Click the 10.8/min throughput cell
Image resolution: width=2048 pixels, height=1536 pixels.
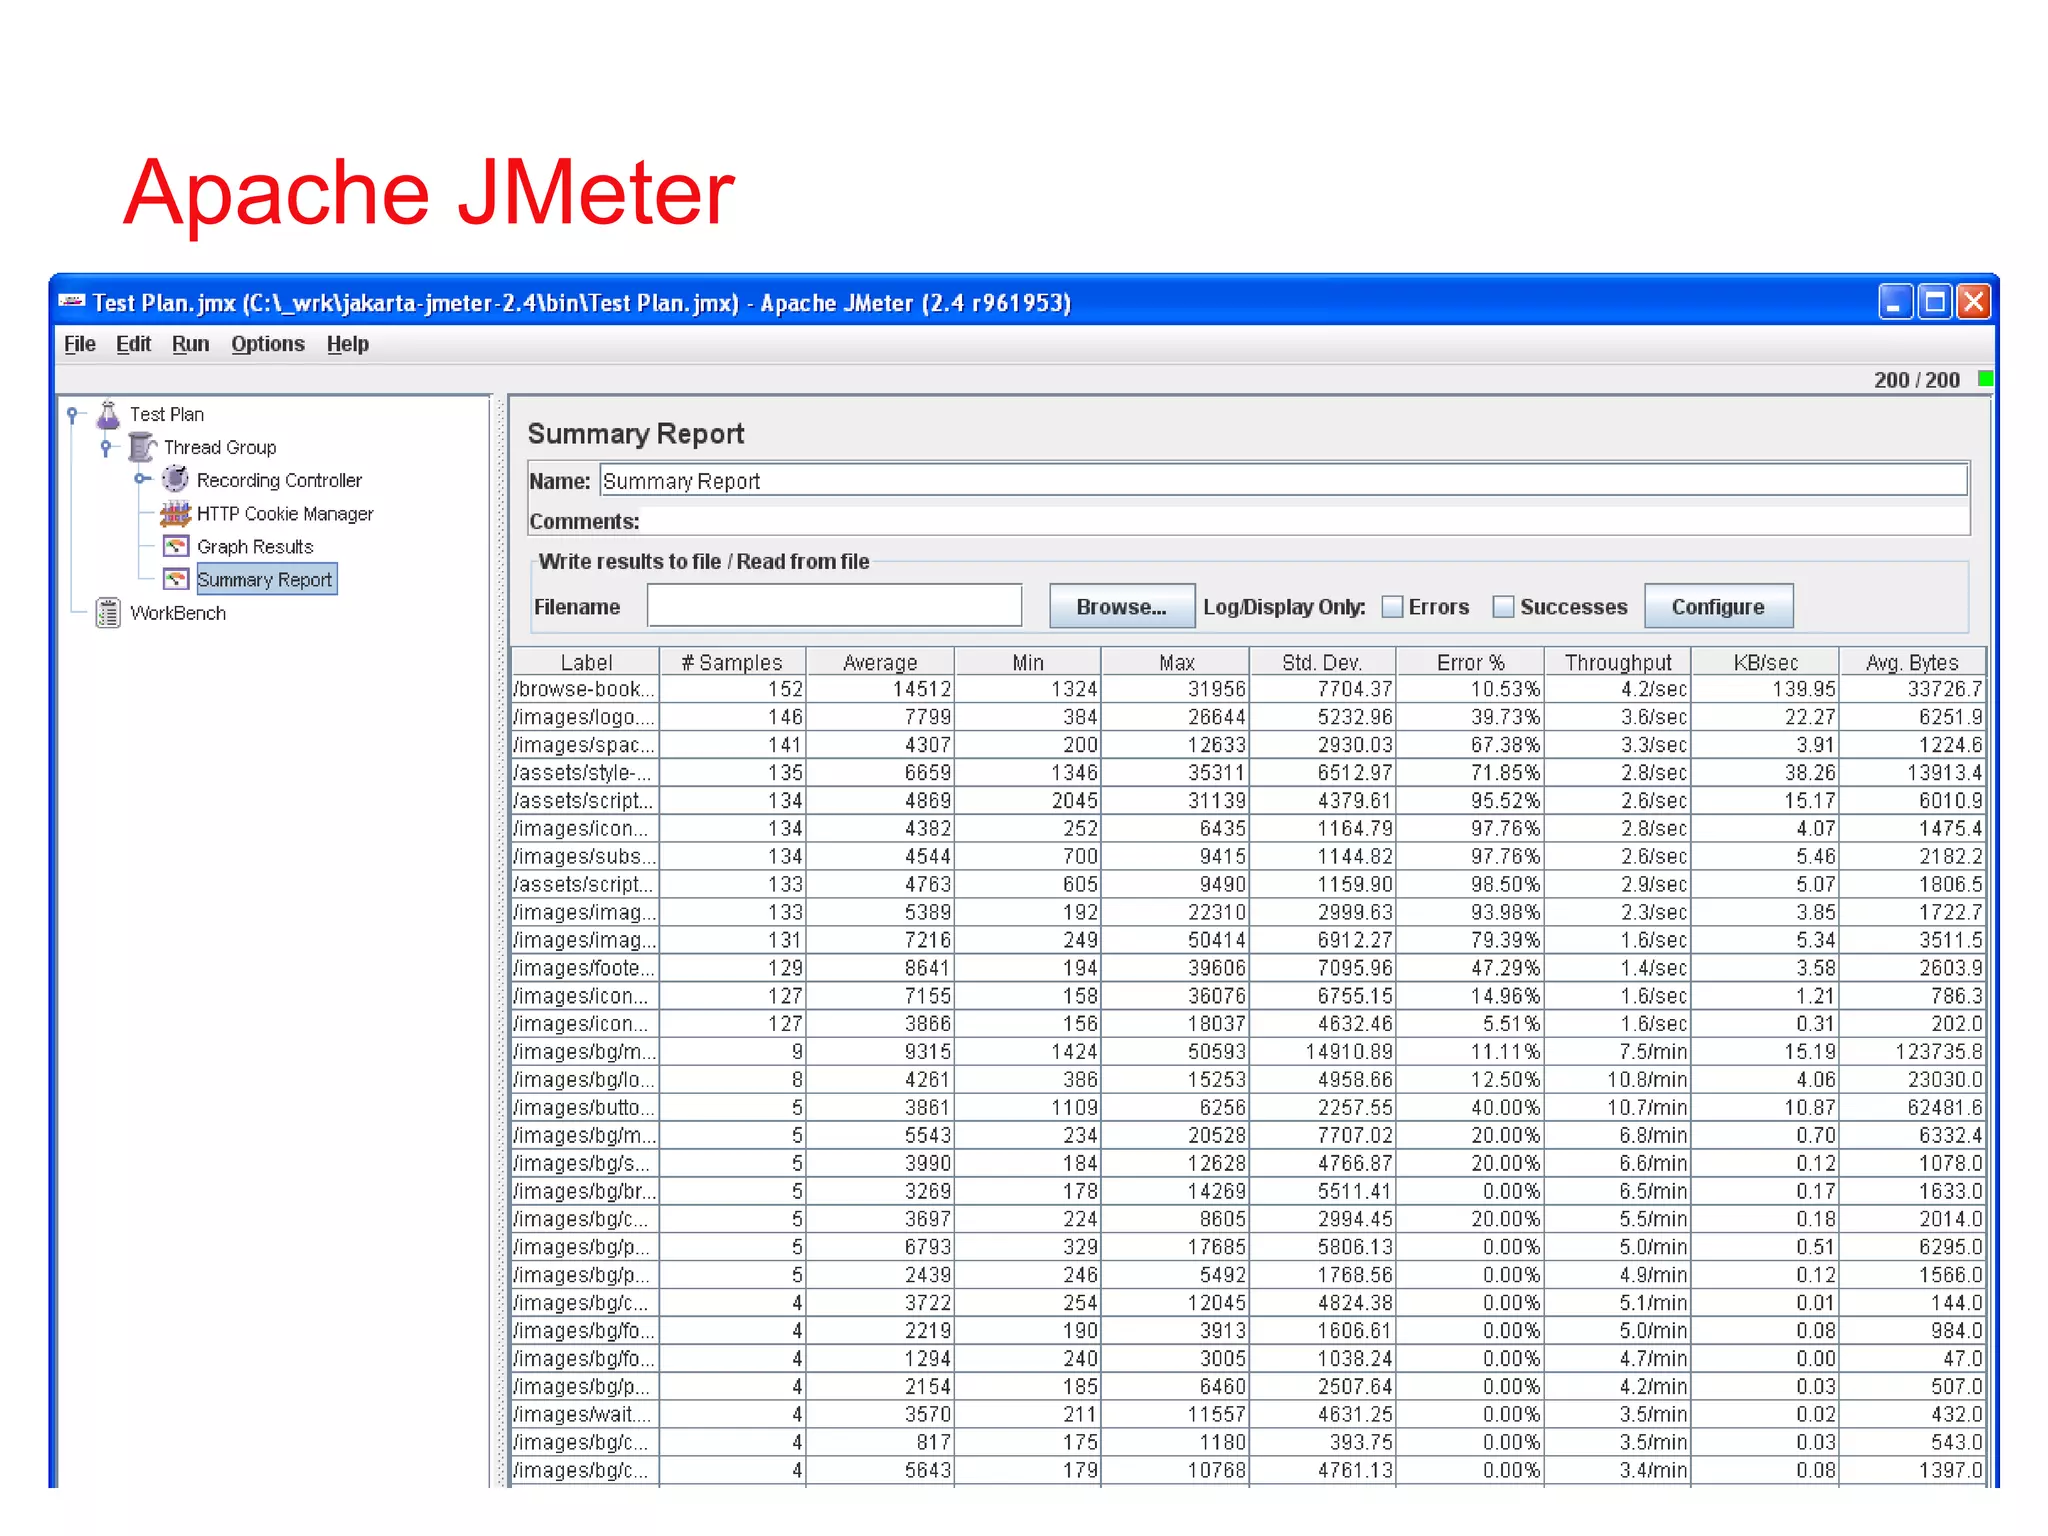(x=1617, y=1080)
